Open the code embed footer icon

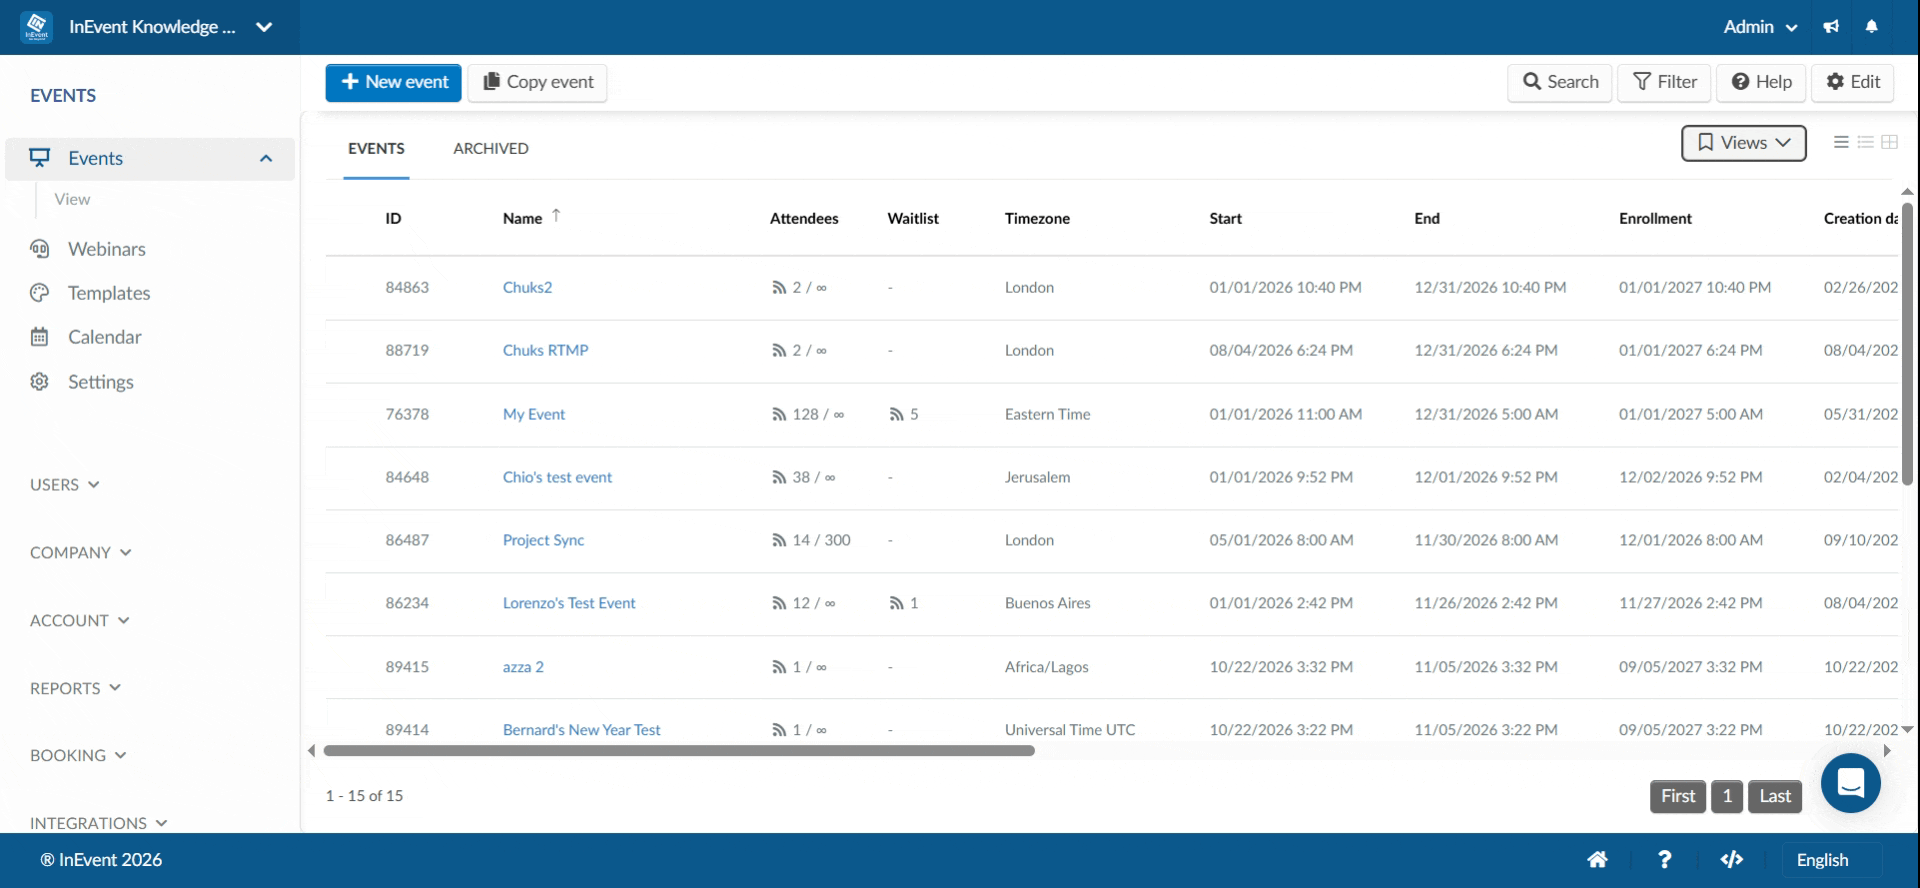point(1732,860)
